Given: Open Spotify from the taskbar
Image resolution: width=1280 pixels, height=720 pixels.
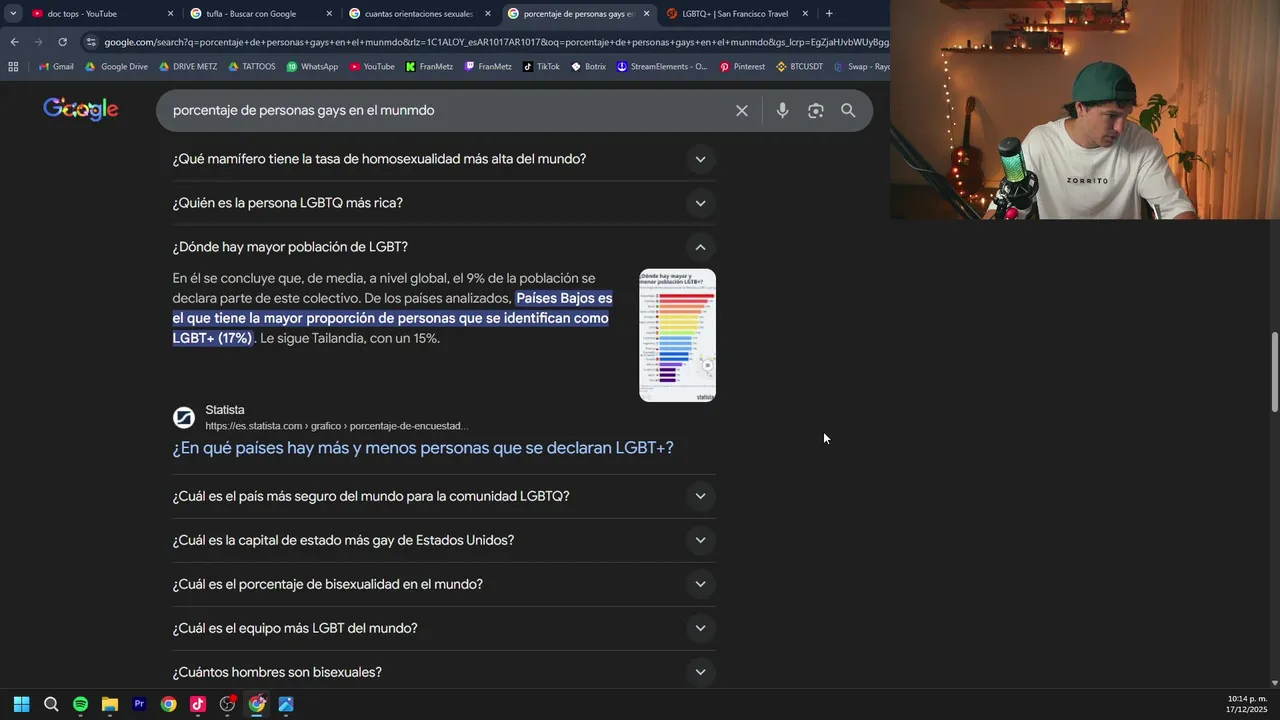Looking at the screenshot, I should coord(80,704).
